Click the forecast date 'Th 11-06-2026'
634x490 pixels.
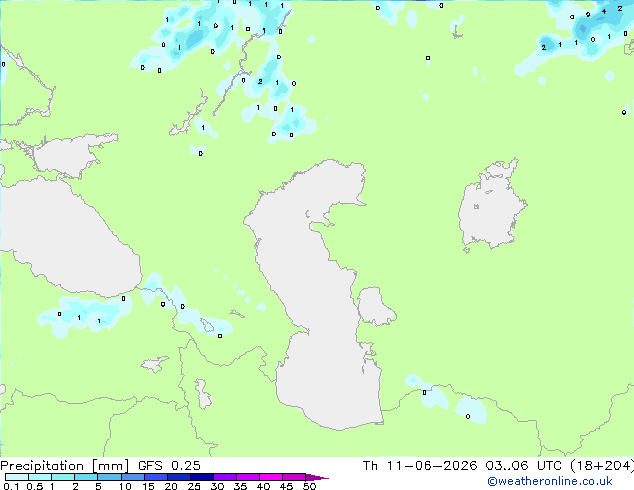tap(420, 466)
